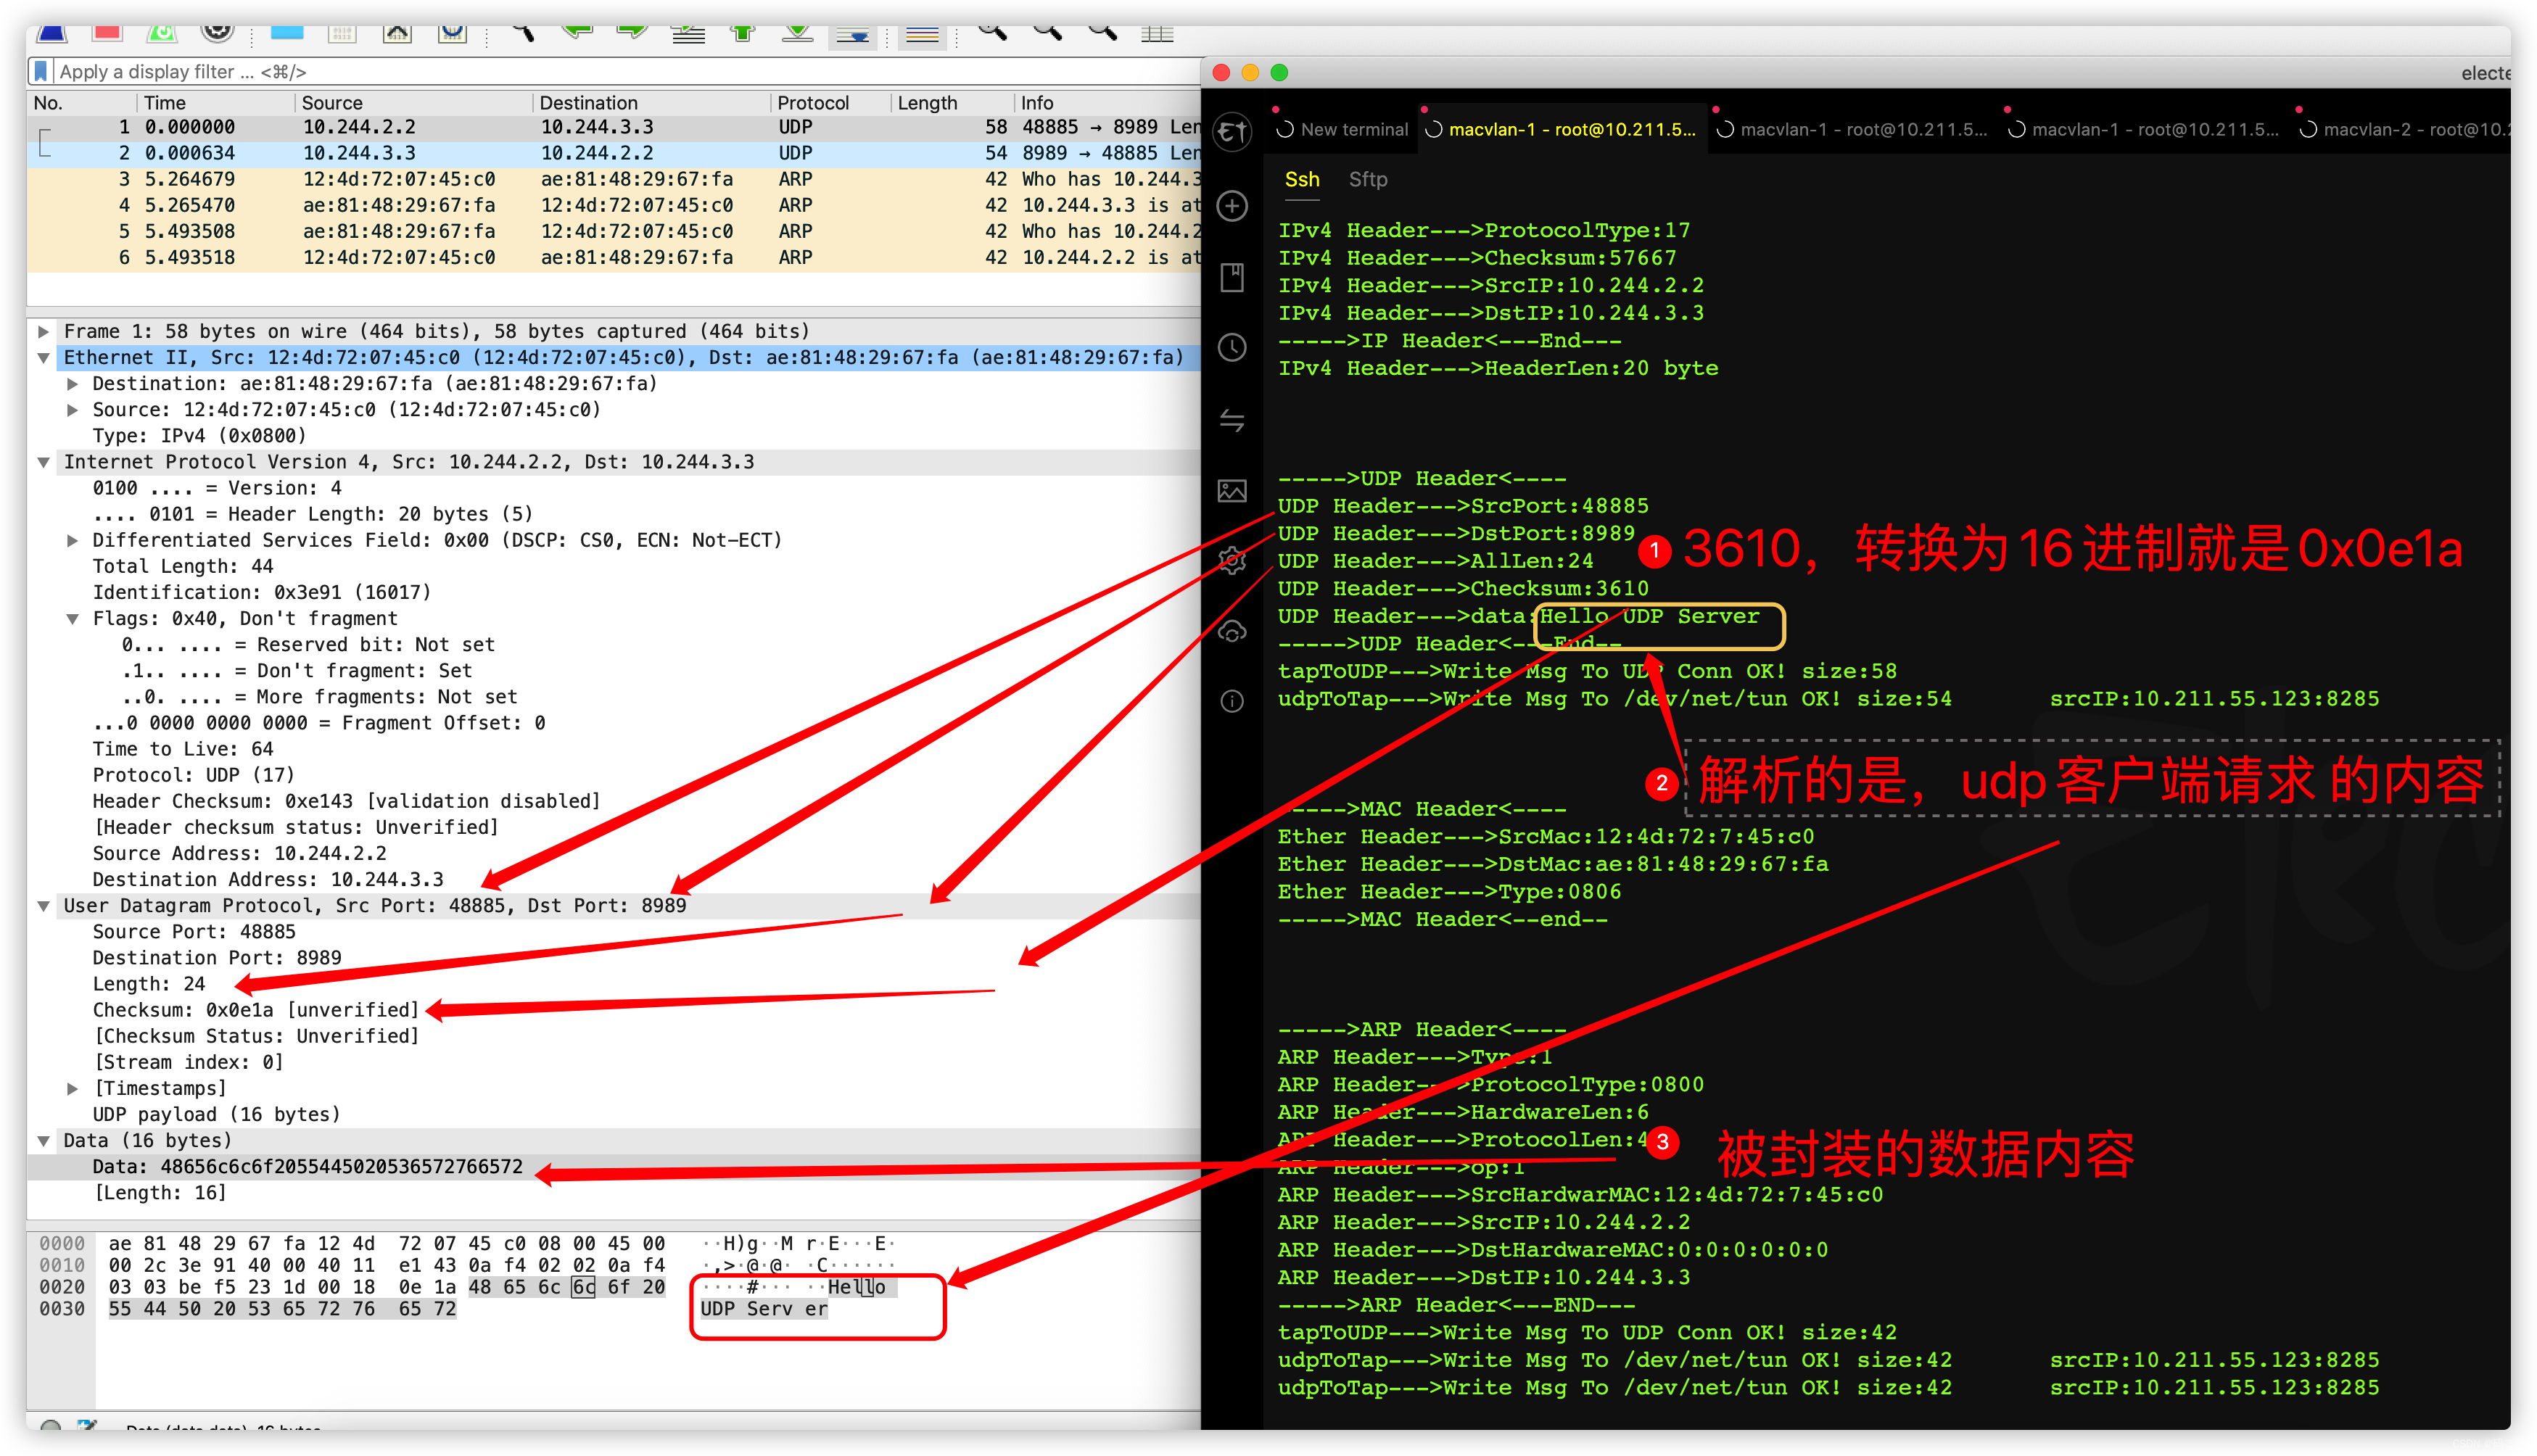The height and width of the screenshot is (1456, 2537).
Task: Open the cloud sync icon in sidebar
Action: [1232, 631]
